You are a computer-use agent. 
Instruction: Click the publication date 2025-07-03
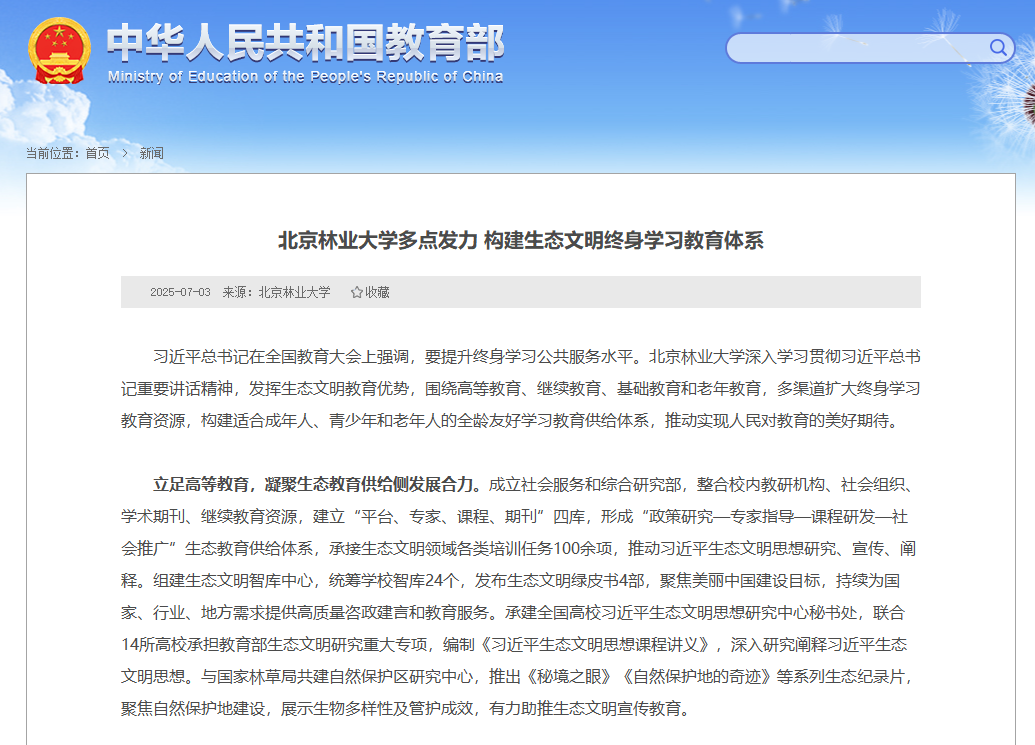pos(180,292)
